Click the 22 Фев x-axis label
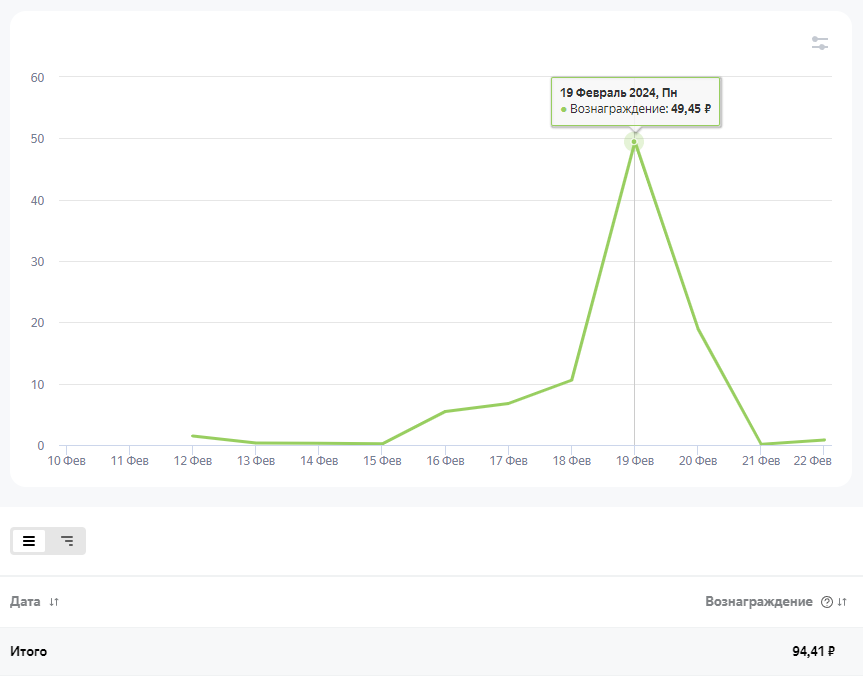This screenshot has width=863, height=677. [812, 461]
